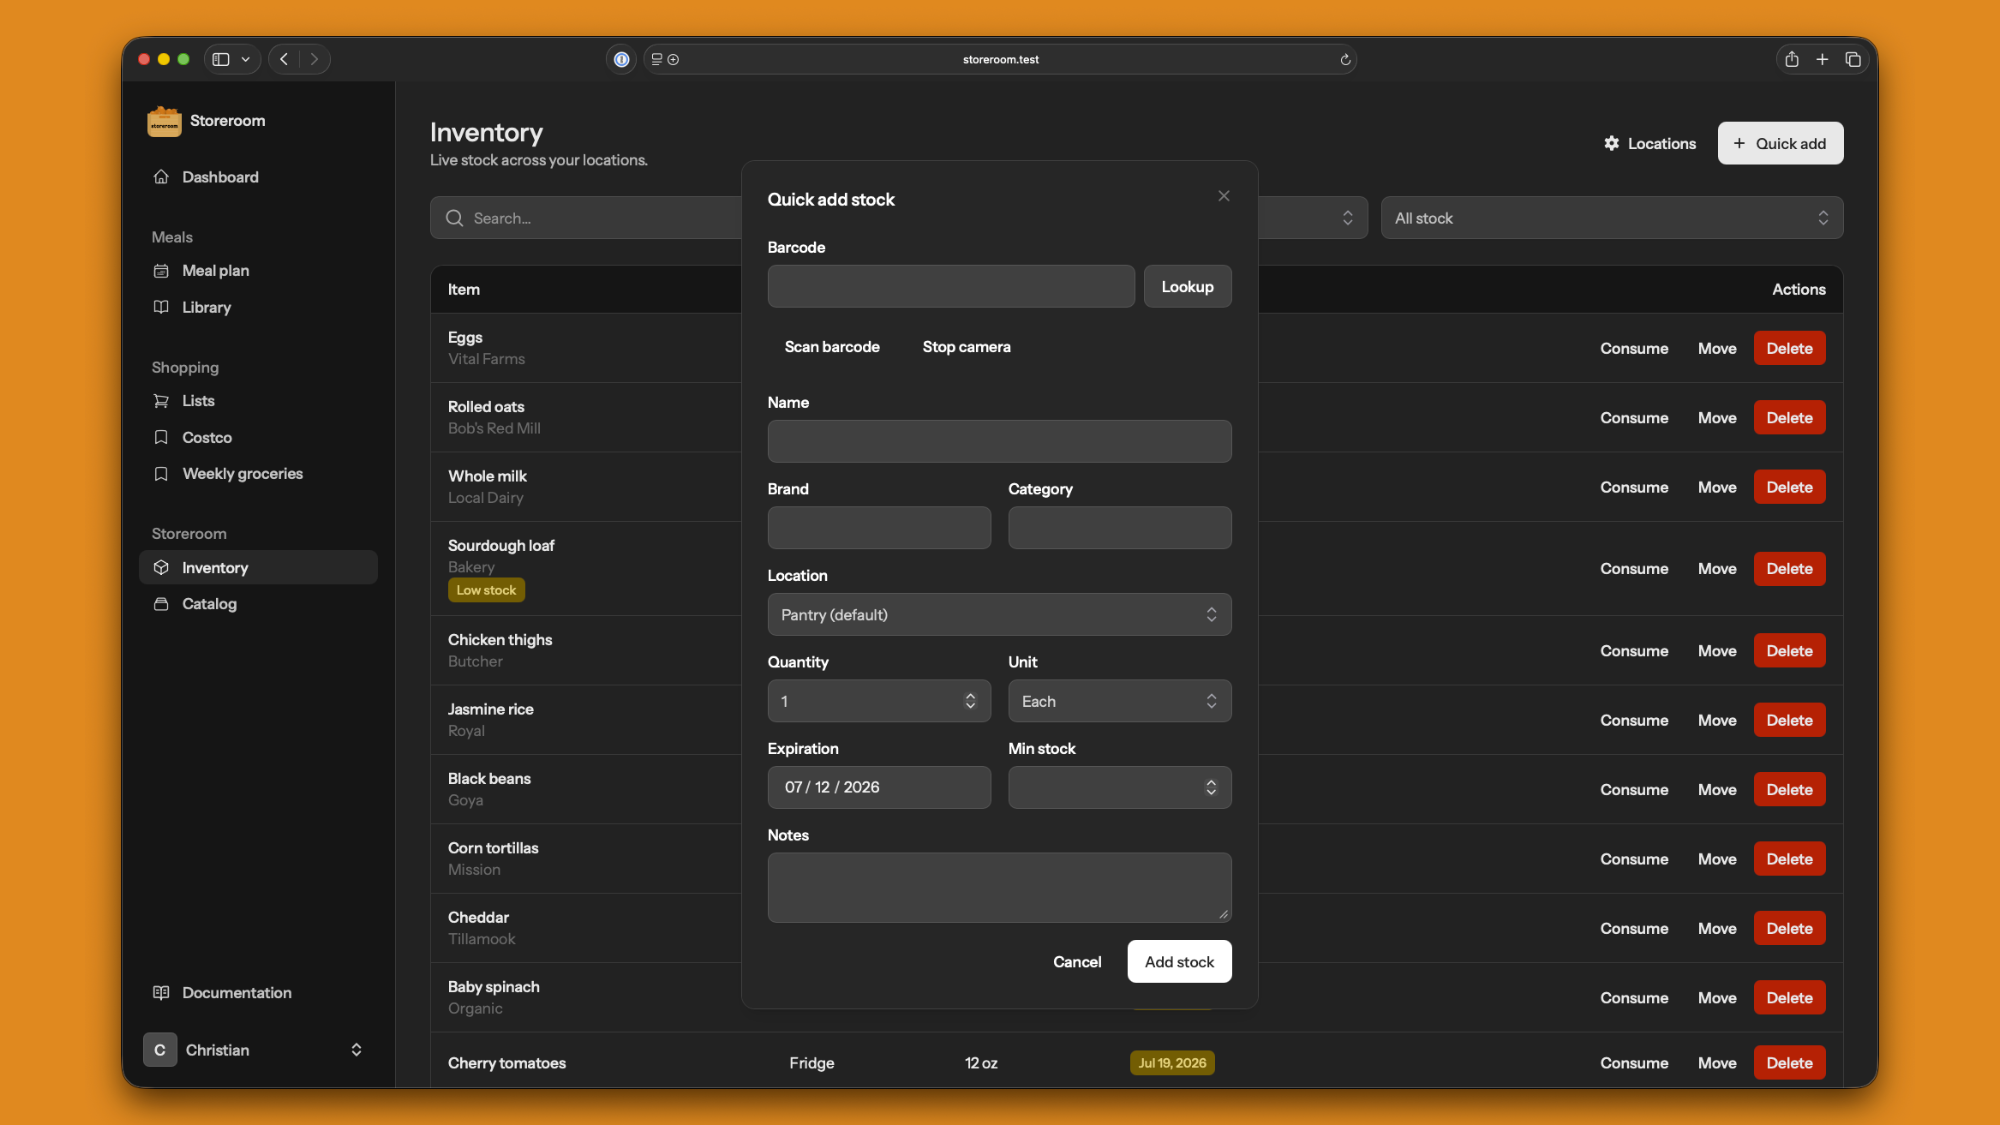Focus the Category input field
This screenshot has width=2000, height=1125.
point(1119,527)
